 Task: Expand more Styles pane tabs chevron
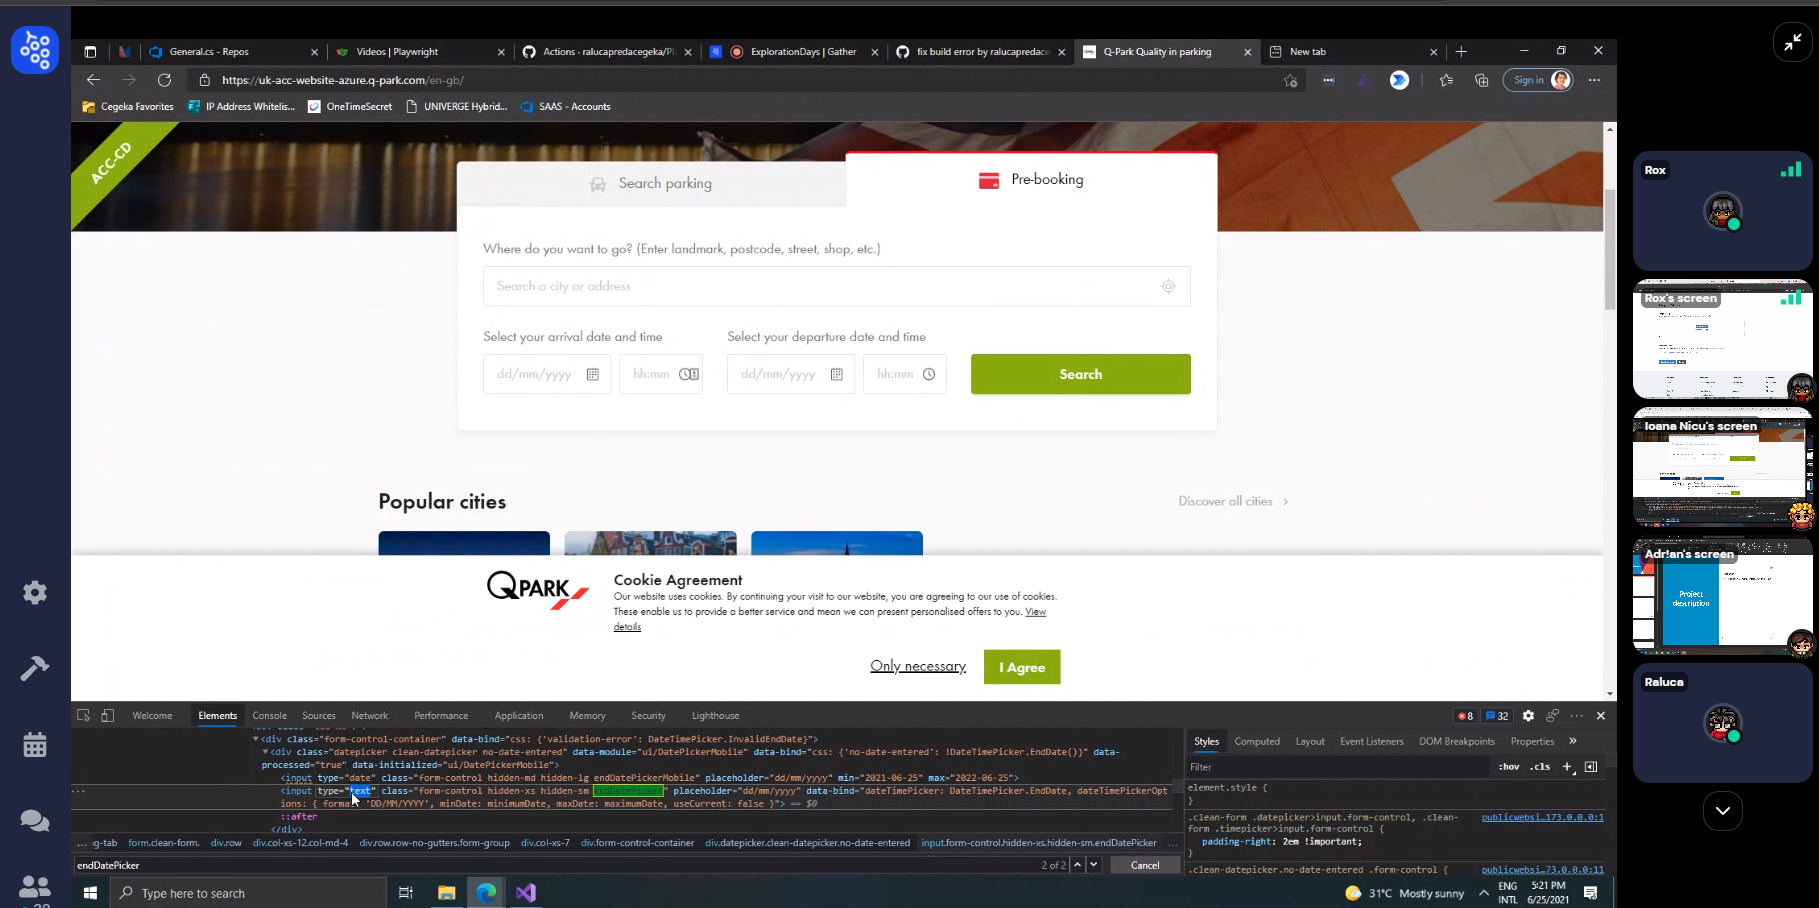tap(1573, 741)
